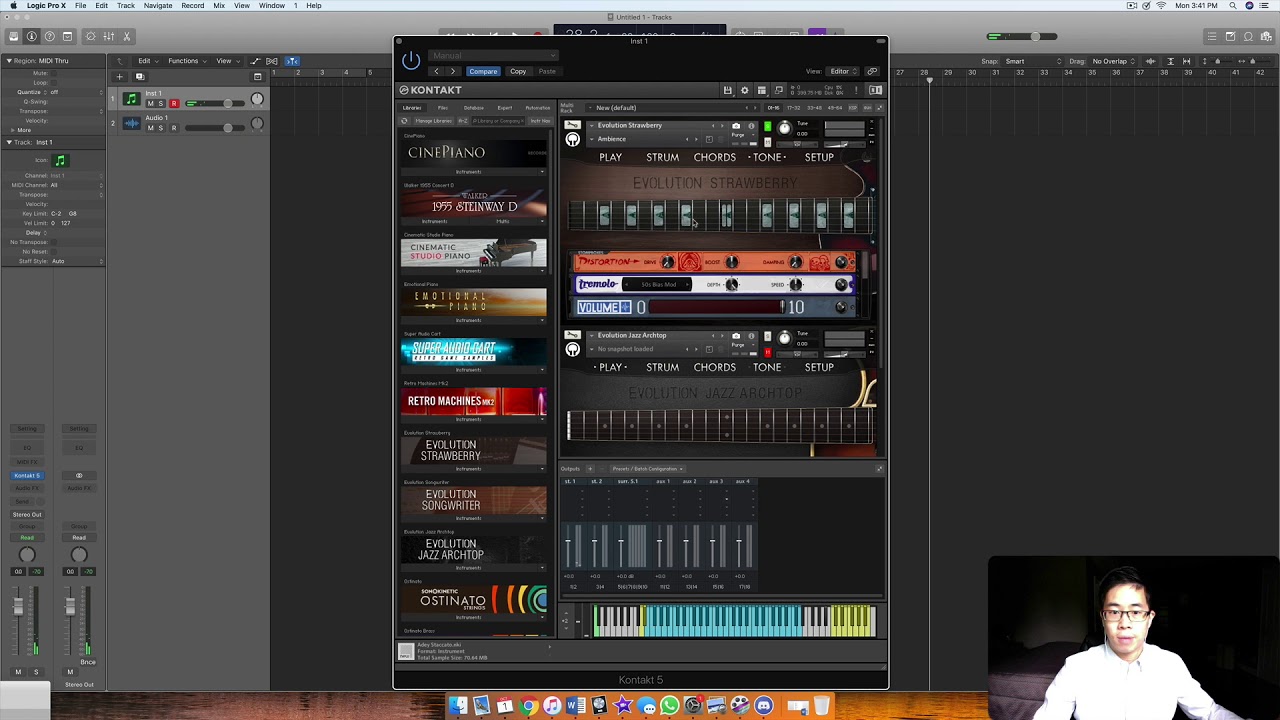Screen dimensions: 1280x720
Task: Switch to Files tab in Kontakt browser
Action: pos(443,108)
